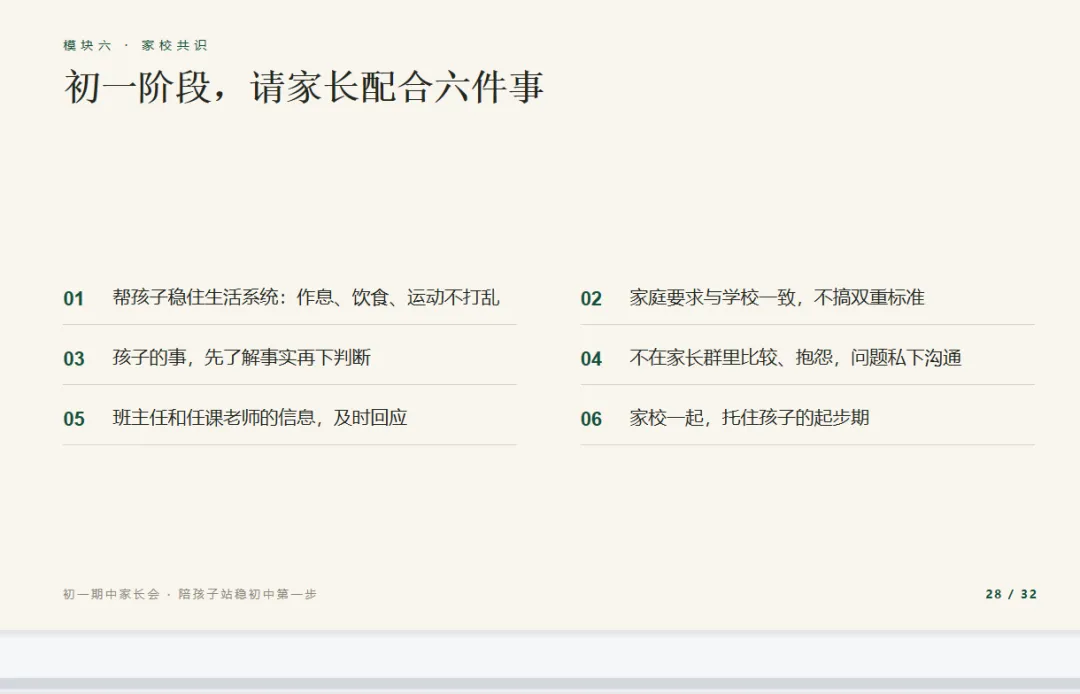Select item number 06
The image size is (1080, 694).
click(591, 419)
